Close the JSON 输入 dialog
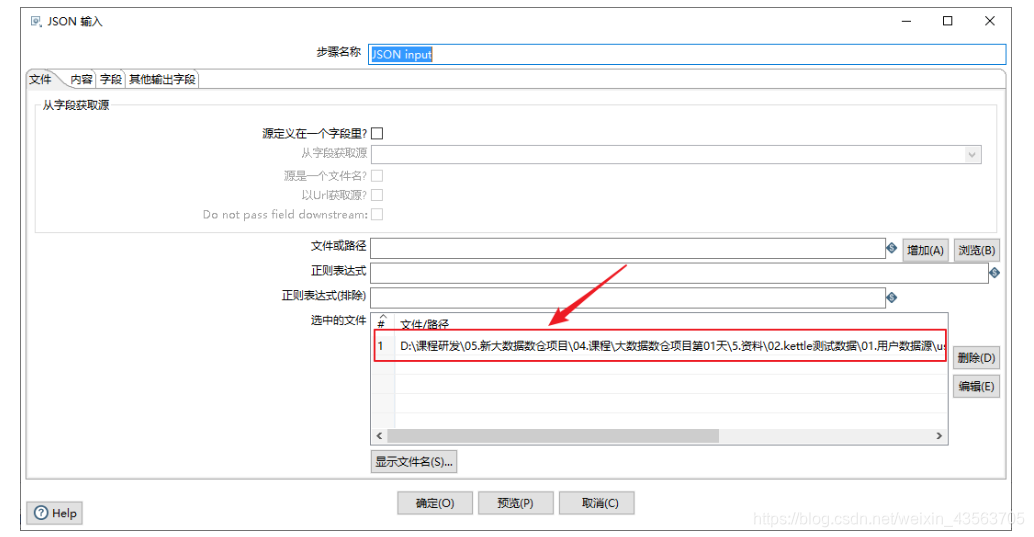This screenshot has height=537, width=1034. (990, 21)
